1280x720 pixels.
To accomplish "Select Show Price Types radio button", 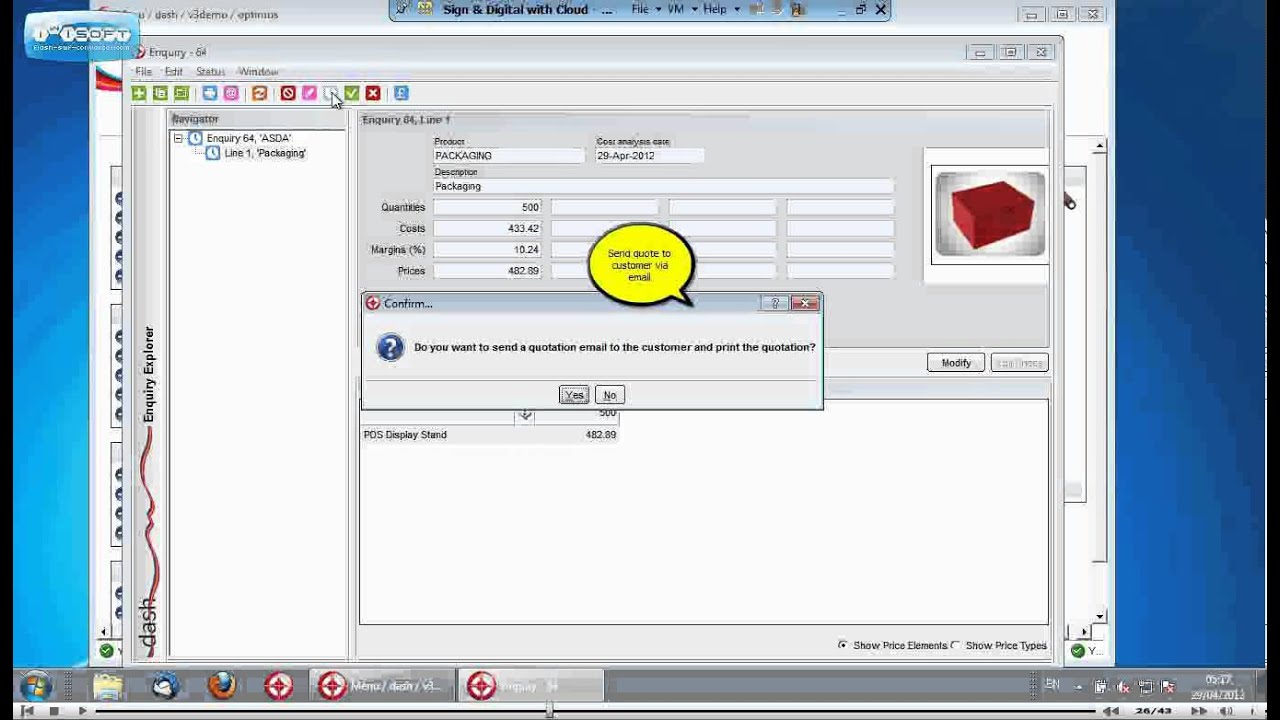I will (955, 645).
